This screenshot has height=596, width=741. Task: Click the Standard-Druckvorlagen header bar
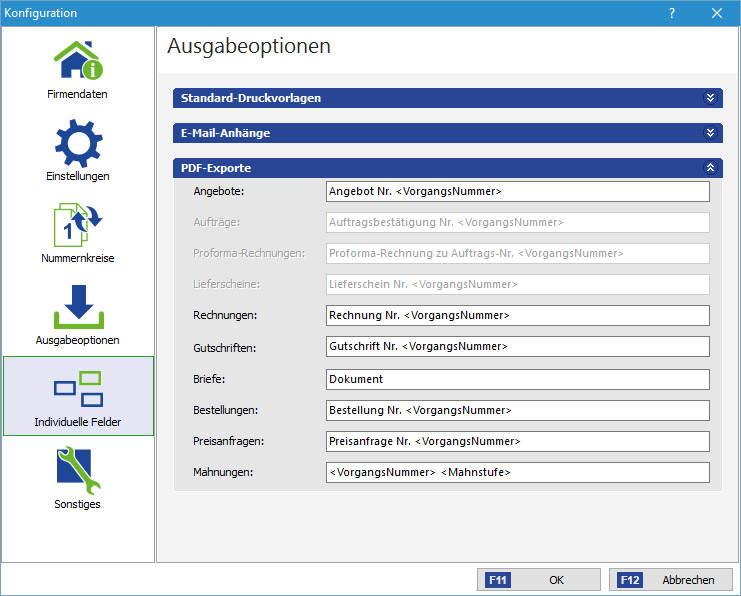click(x=448, y=98)
